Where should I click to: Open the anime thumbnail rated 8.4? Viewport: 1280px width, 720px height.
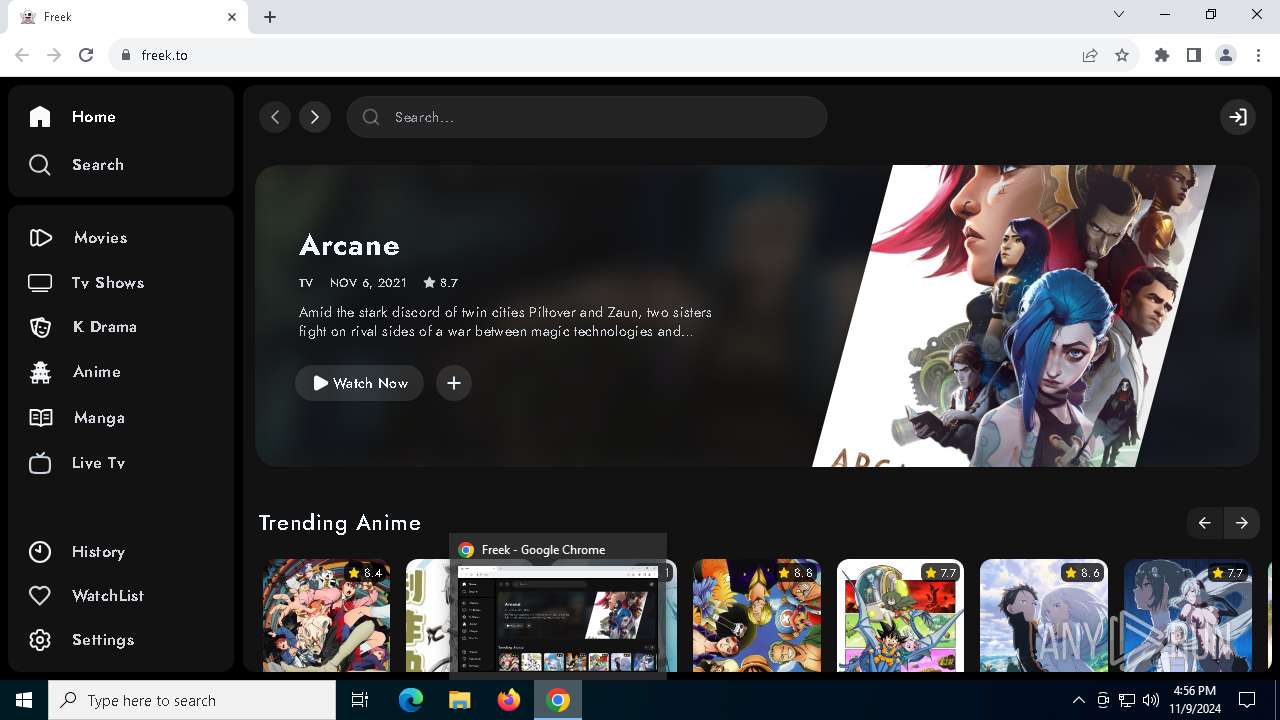(x=327, y=615)
